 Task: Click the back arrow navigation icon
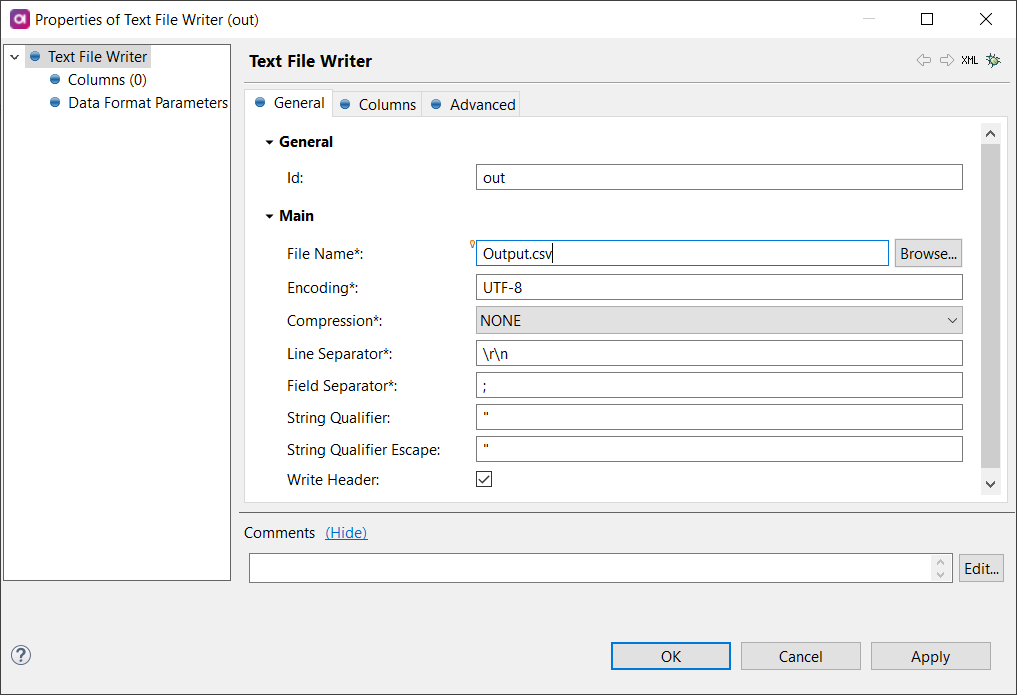tap(923, 61)
